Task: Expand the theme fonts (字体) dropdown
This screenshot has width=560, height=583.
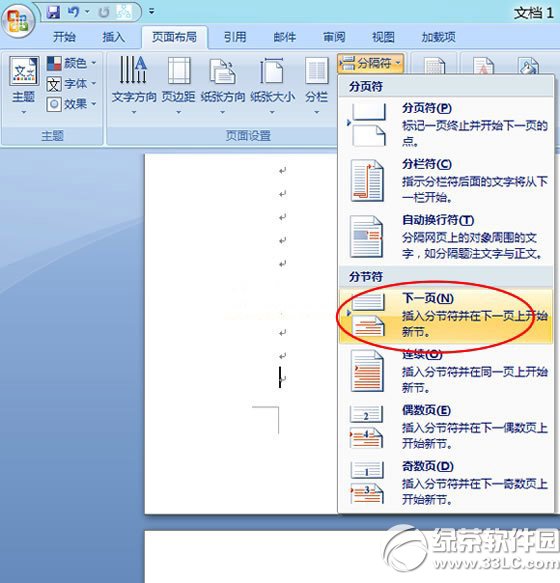Action: point(72,84)
